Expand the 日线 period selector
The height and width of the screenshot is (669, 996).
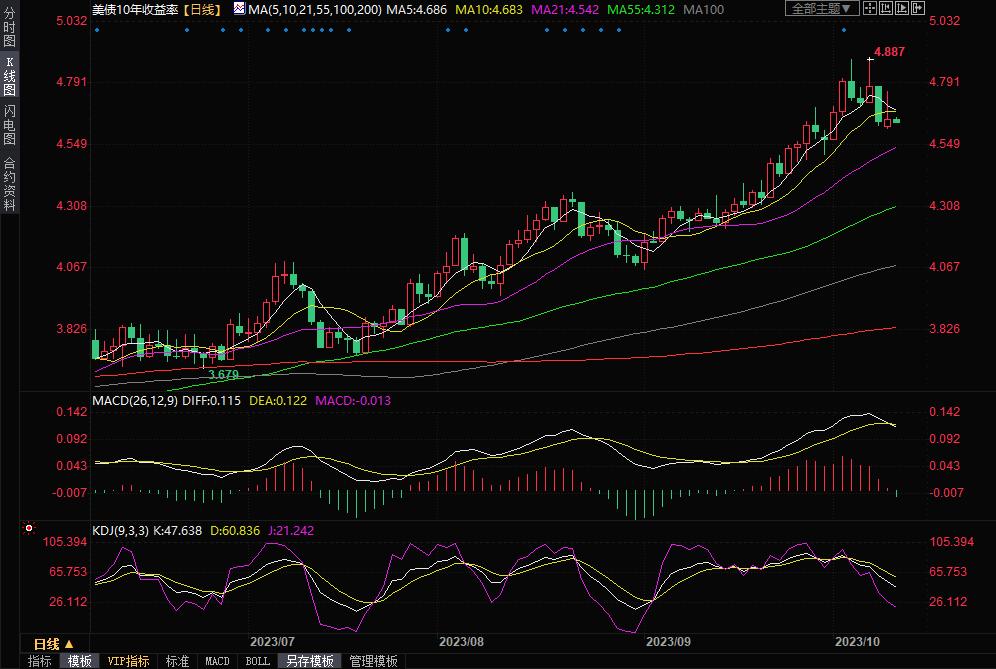(x=53, y=644)
